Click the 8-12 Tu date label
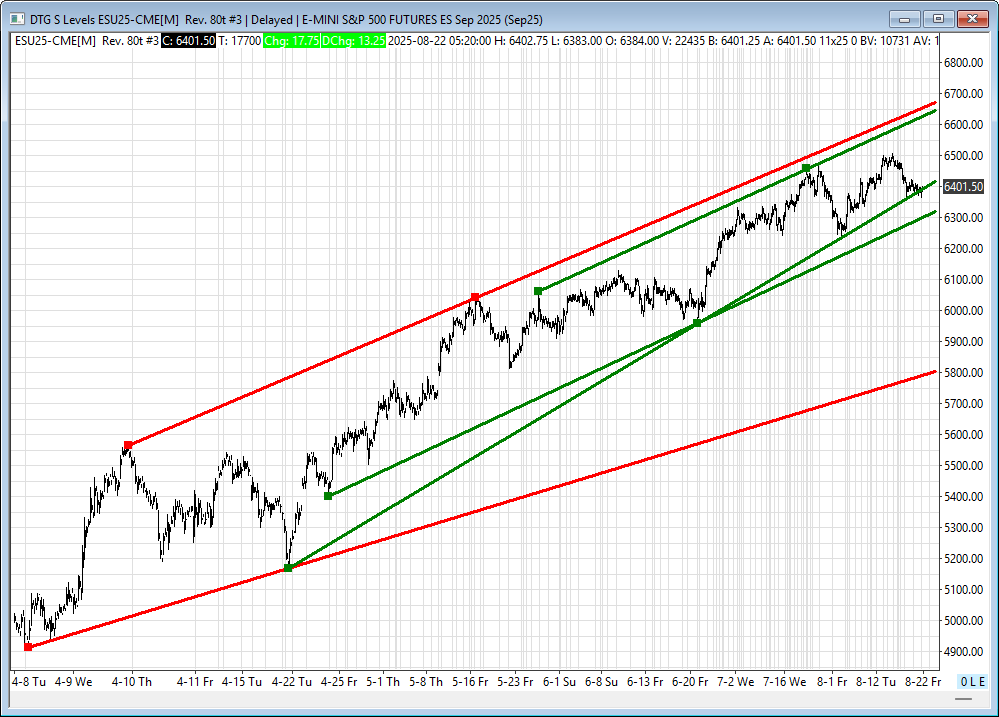Screen dimensions: 999x717 (876, 681)
